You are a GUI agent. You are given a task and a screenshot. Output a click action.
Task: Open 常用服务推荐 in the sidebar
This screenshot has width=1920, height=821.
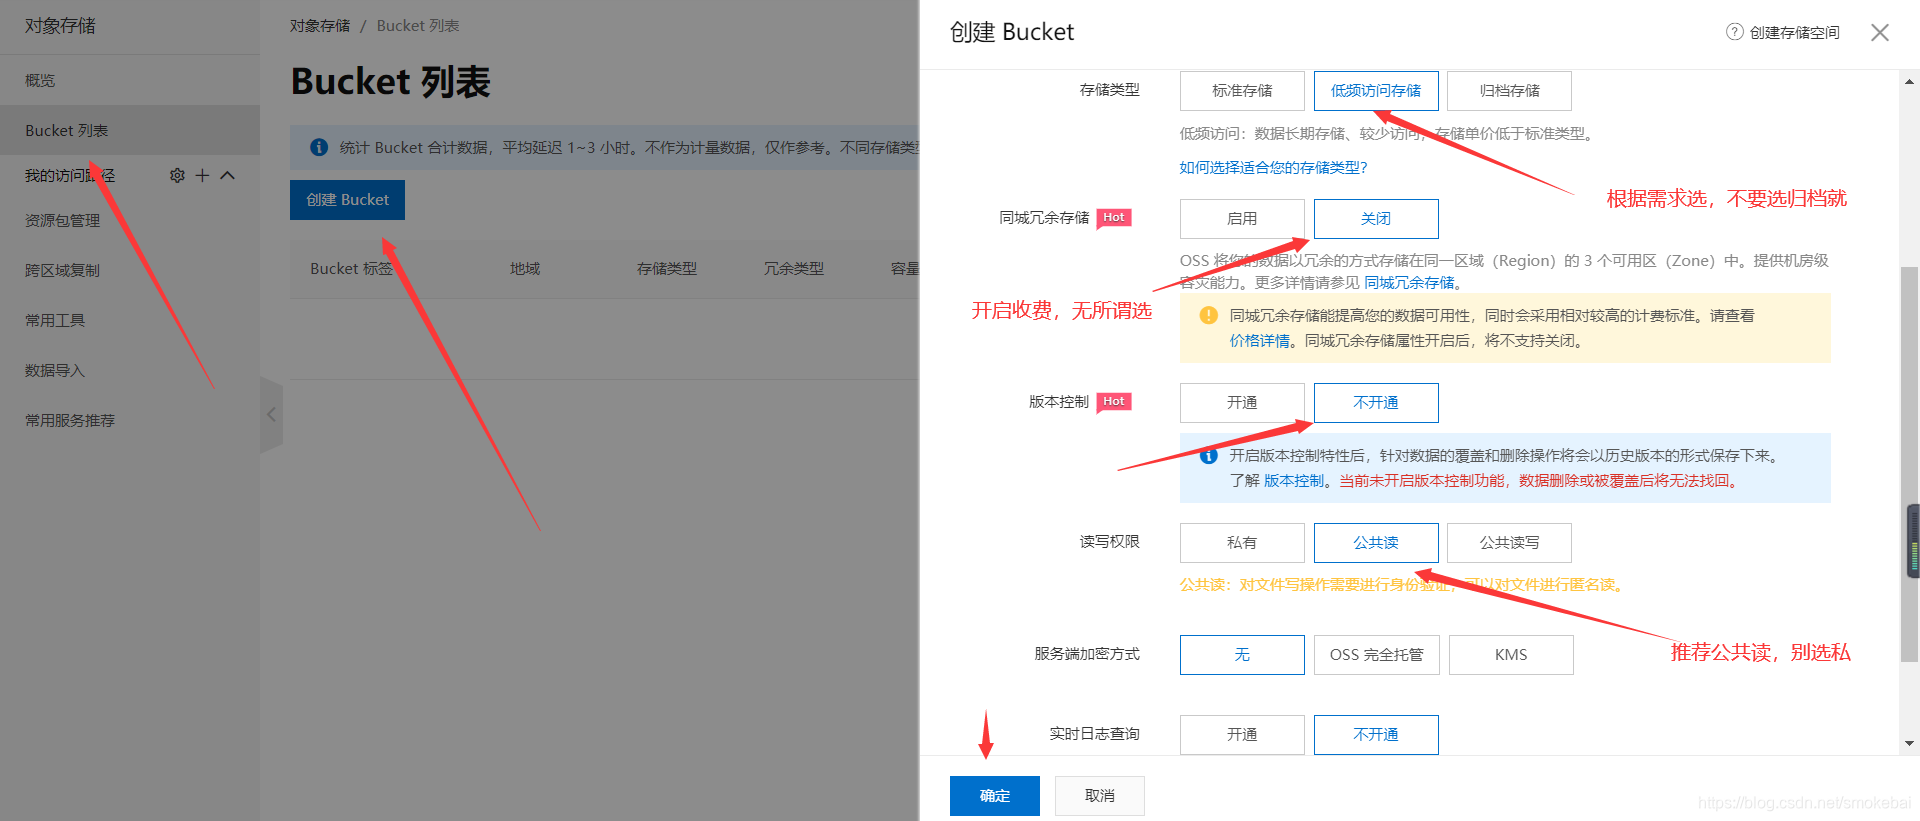point(70,420)
